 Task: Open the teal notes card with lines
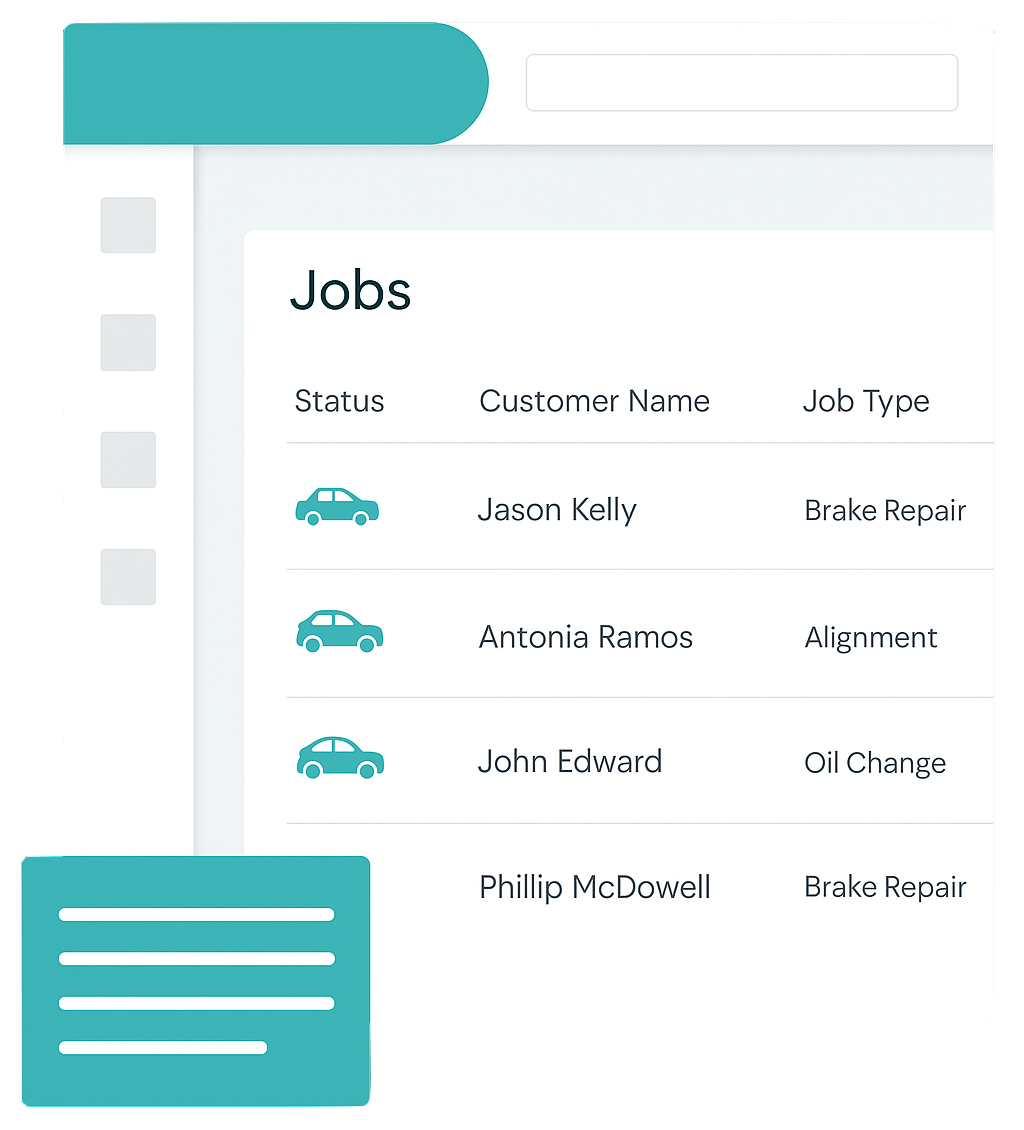pyautogui.click(x=196, y=981)
